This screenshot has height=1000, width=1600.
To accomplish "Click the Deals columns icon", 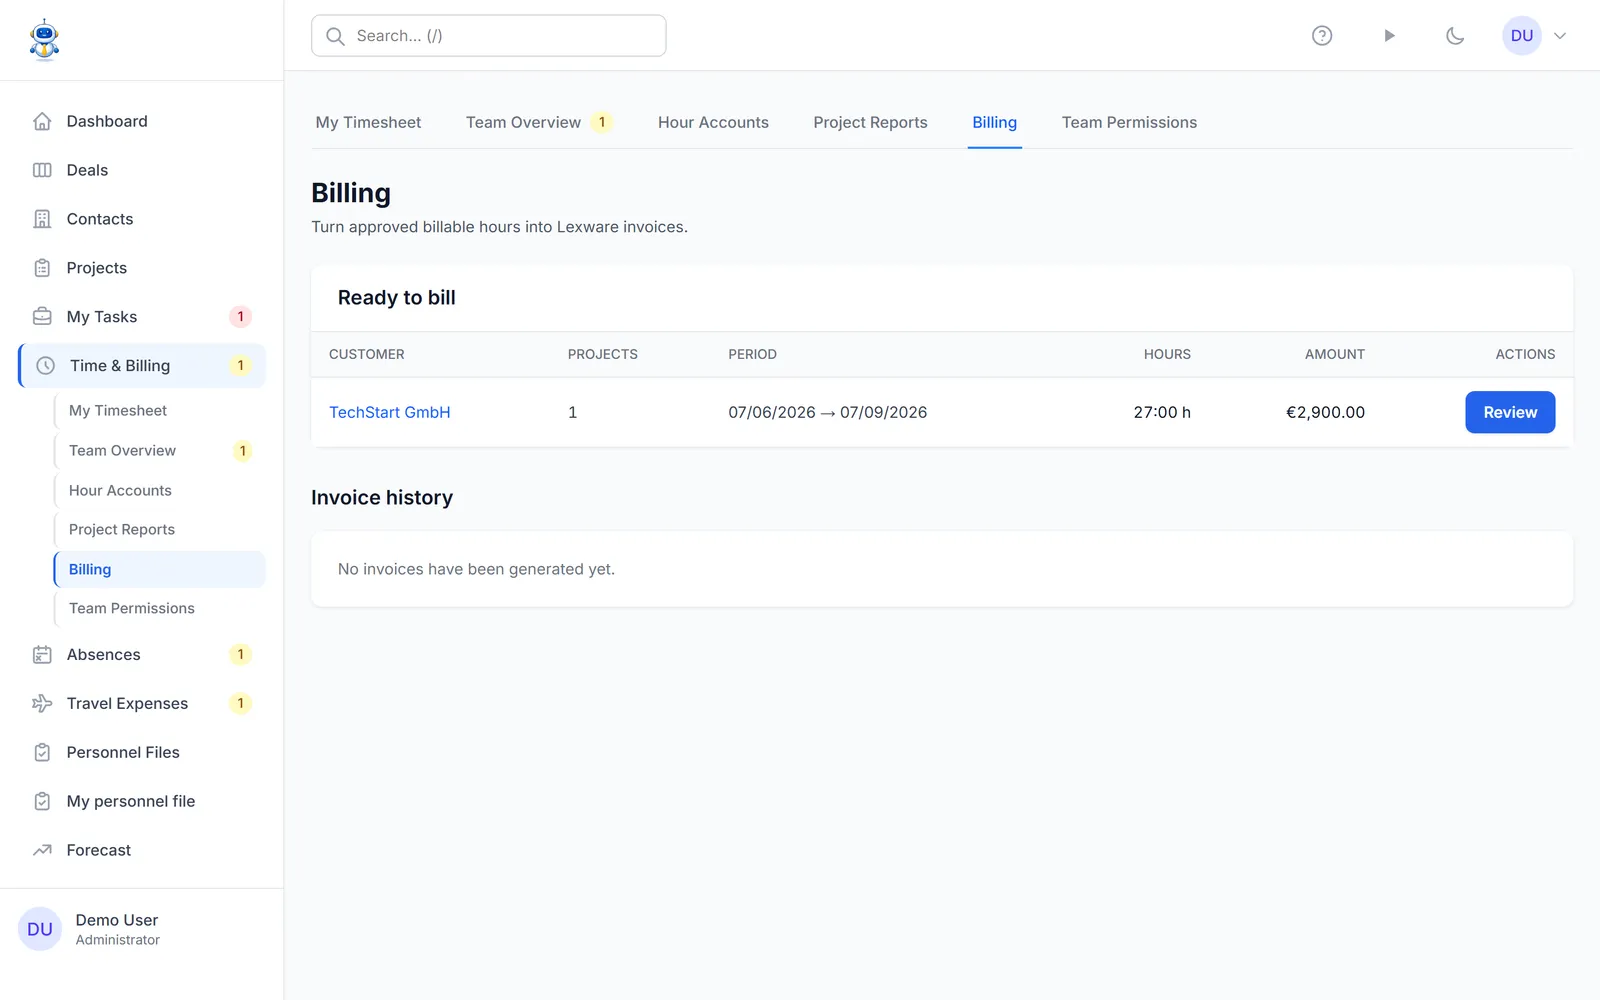I will 42,170.
